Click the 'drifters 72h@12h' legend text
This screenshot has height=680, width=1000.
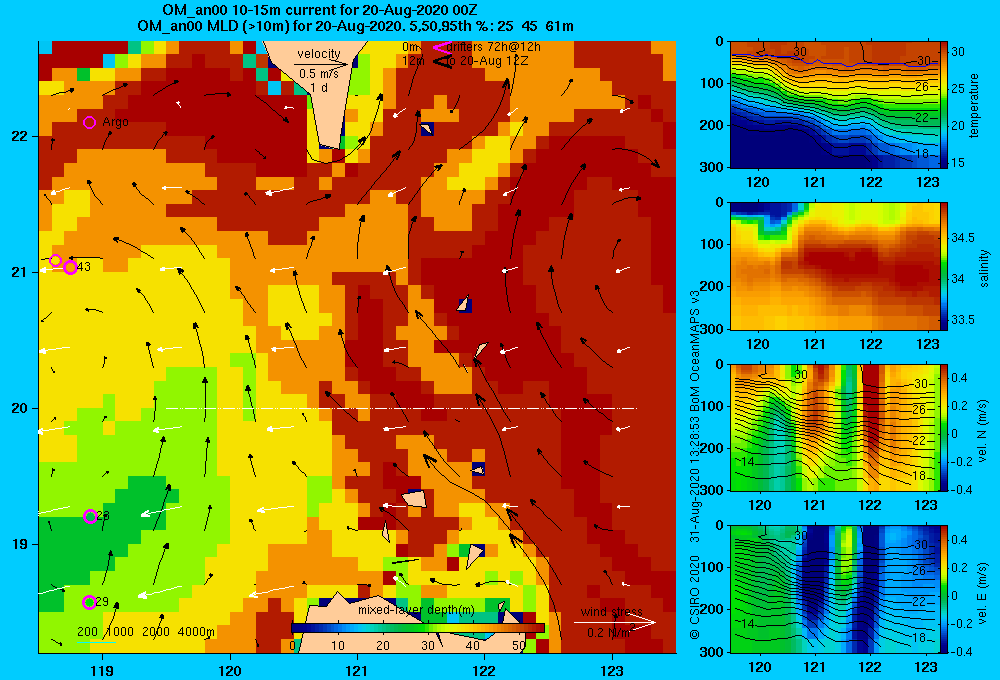point(494,47)
